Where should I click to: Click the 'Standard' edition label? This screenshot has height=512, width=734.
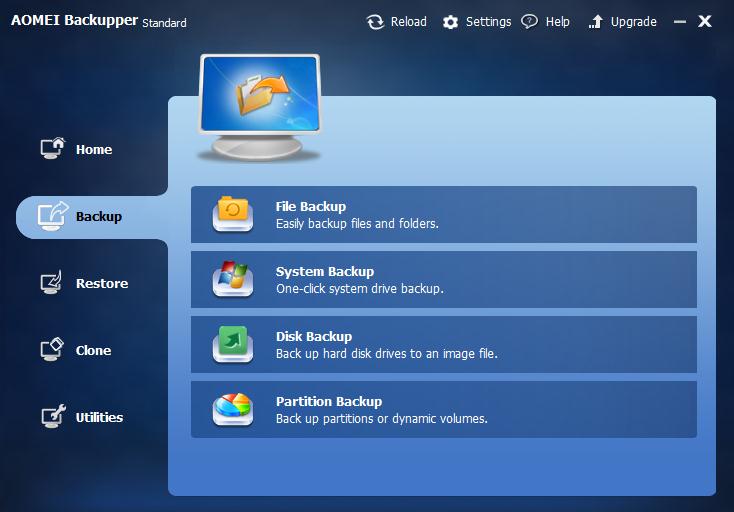pyautogui.click(x=164, y=23)
